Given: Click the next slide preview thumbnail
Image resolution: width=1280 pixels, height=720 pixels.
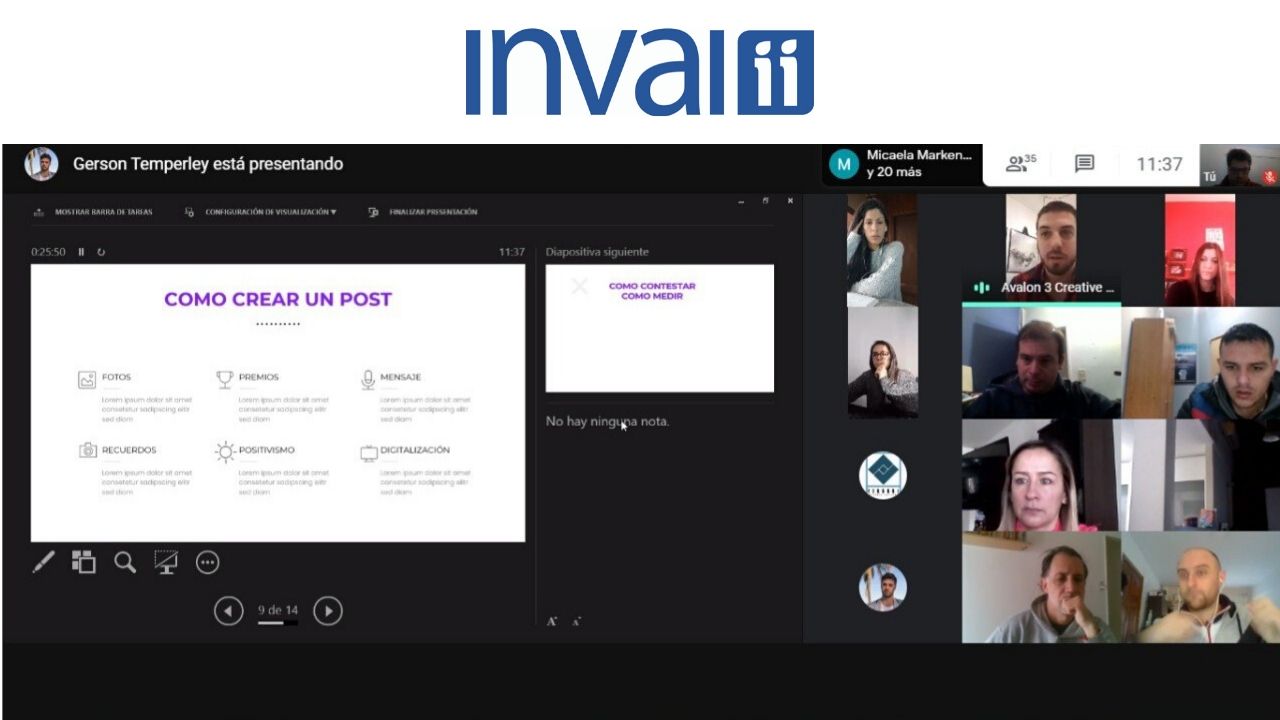Looking at the screenshot, I should point(659,328).
